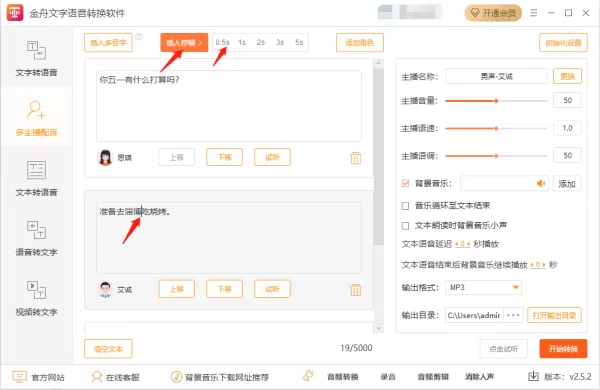Enable 音乐循环至文本结束 checkbox
The width and height of the screenshot is (600, 390).
pyautogui.click(x=406, y=206)
